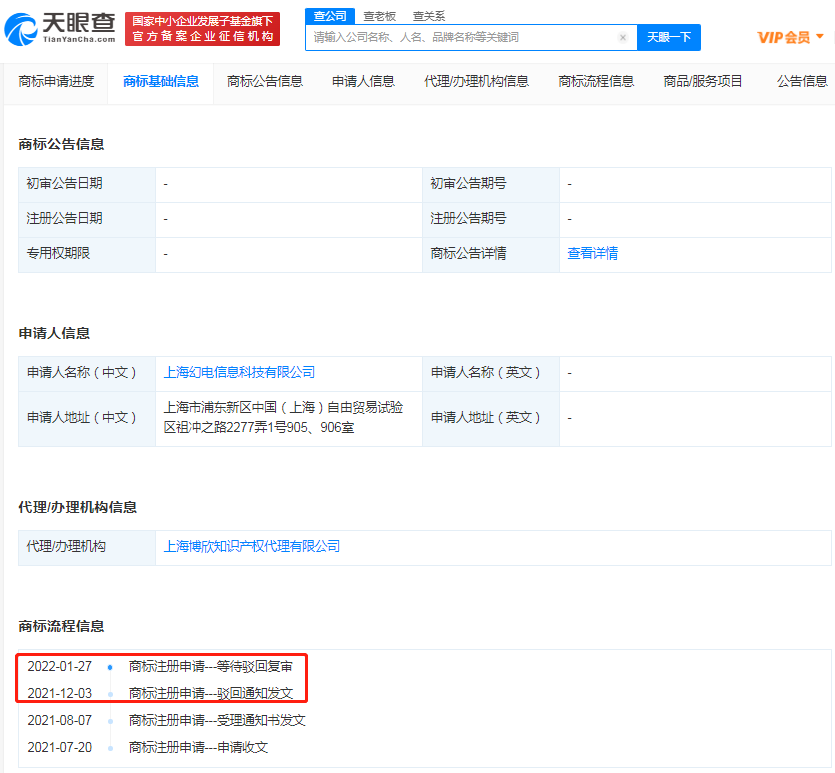Jump to the 商标流程信息 tab
The image size is (835, 773).
[596, 81]
